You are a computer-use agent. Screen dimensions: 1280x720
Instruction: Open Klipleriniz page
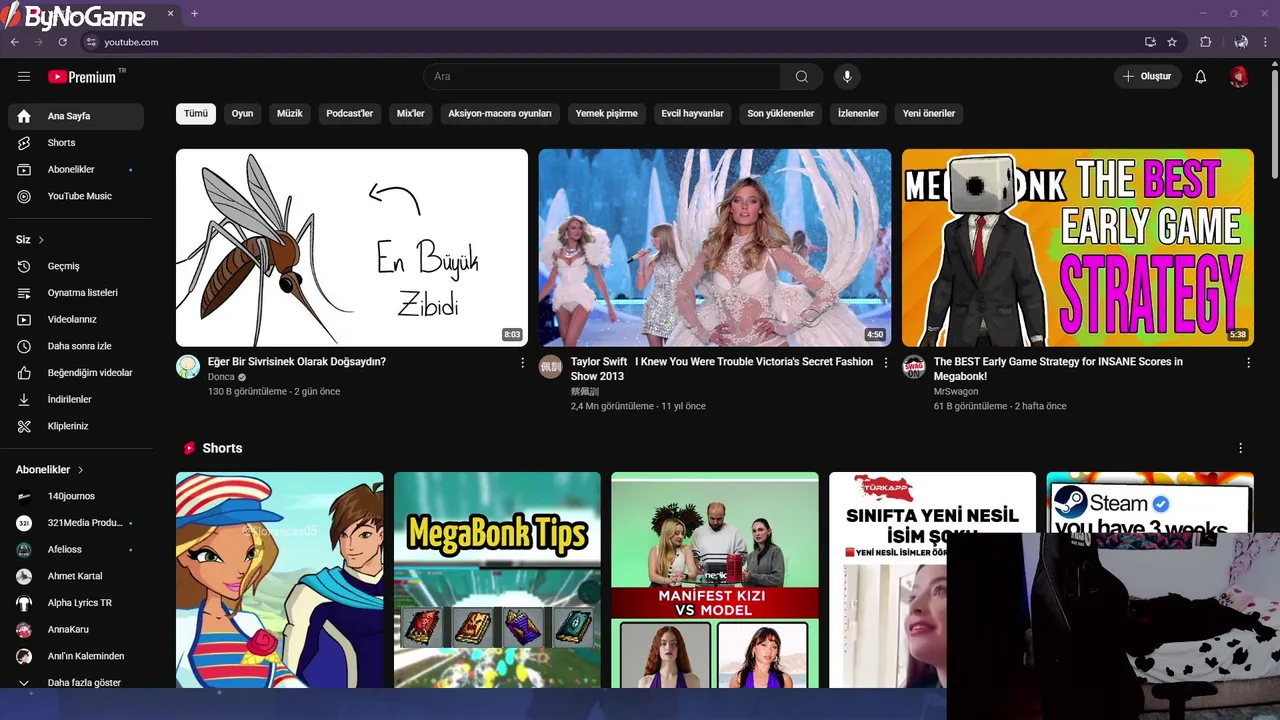tap(76, 426)
